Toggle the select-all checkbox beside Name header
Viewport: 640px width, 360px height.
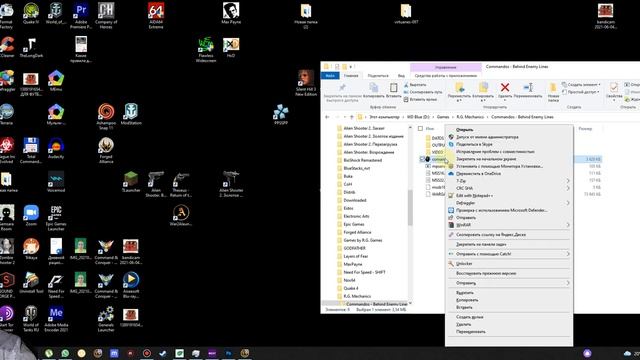click(420, 129)
